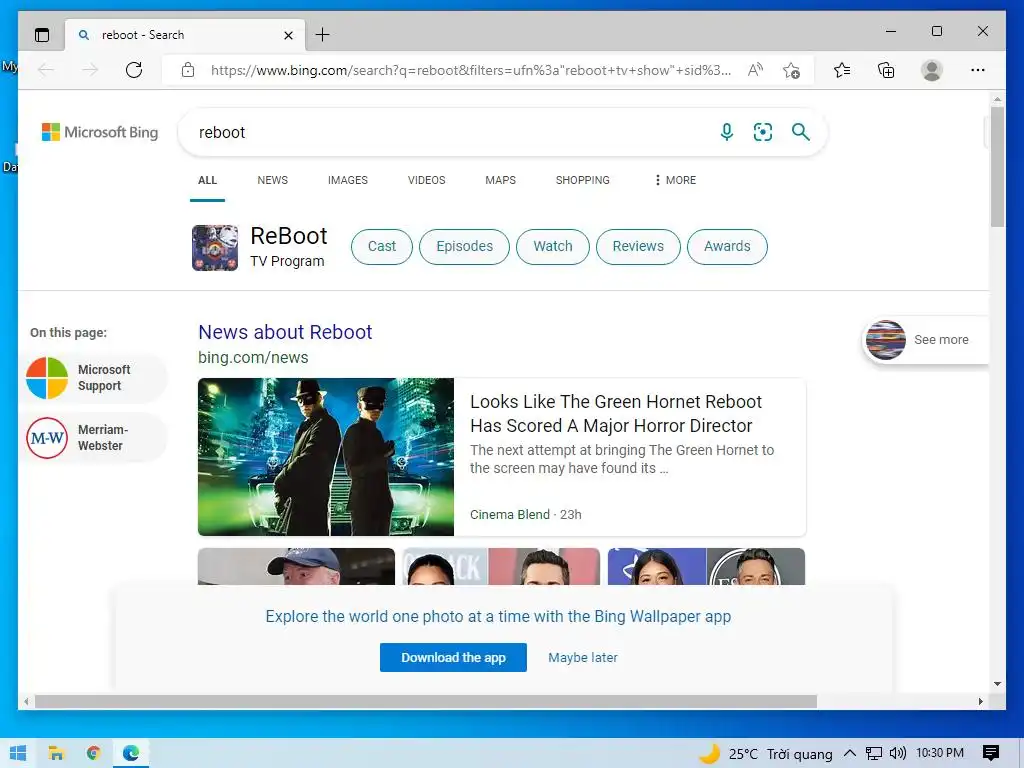Switch to the VIDEOS tab

426,180
